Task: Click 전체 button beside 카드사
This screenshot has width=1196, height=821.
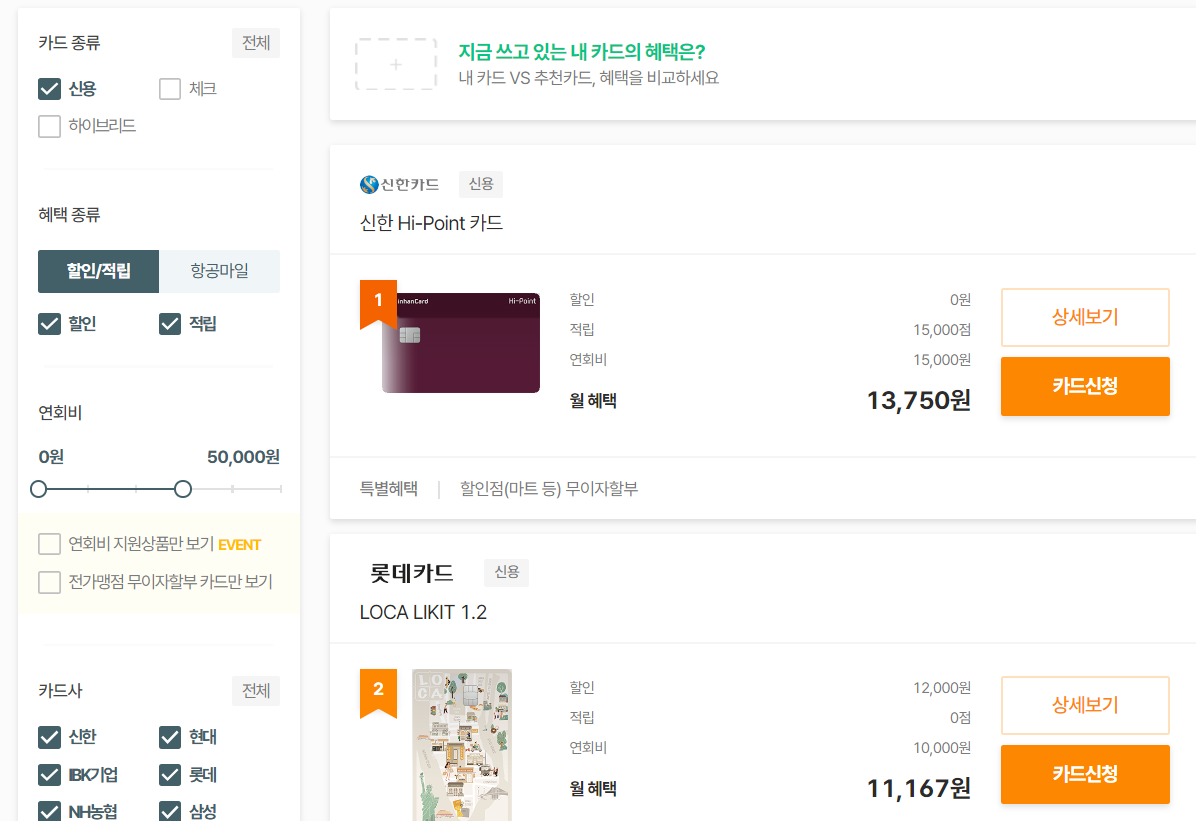Action: point(256,691)
